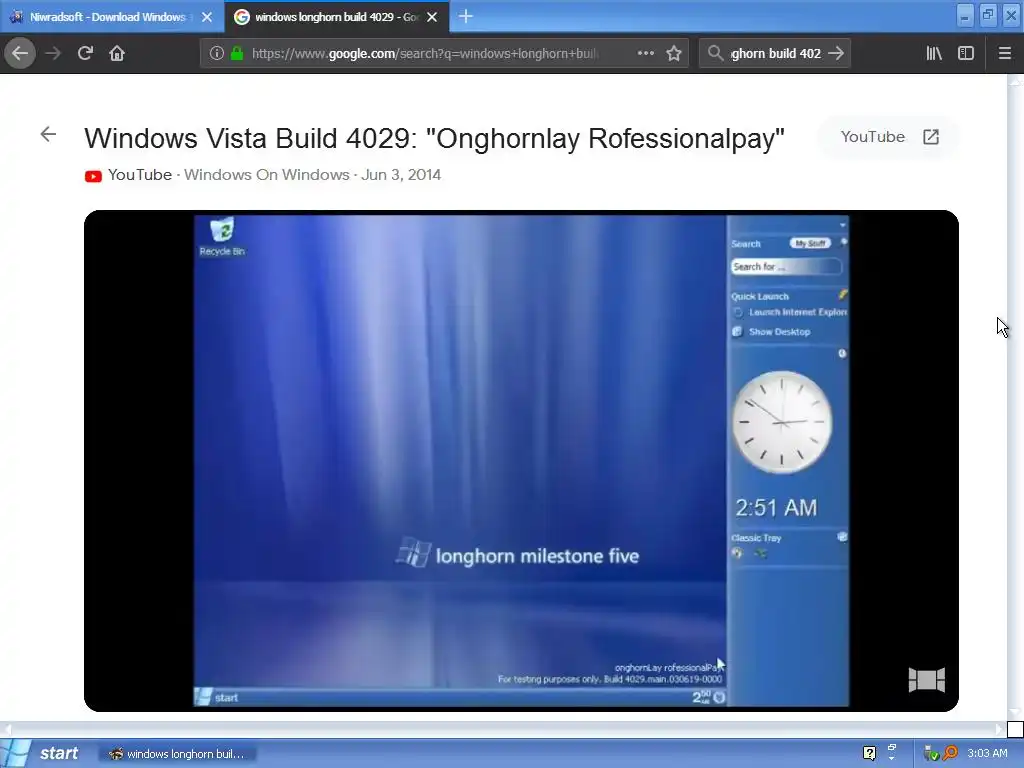Submit search with the arrow button

[x=836, y=54]
